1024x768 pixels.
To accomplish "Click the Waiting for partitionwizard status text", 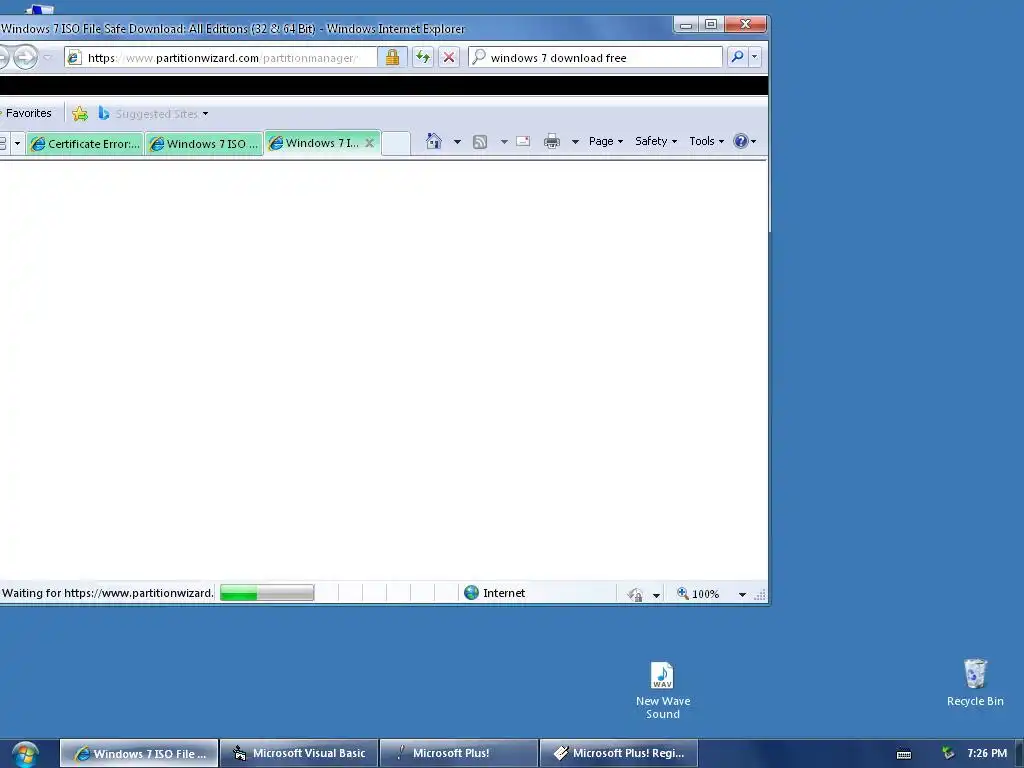I will point(108,593).
